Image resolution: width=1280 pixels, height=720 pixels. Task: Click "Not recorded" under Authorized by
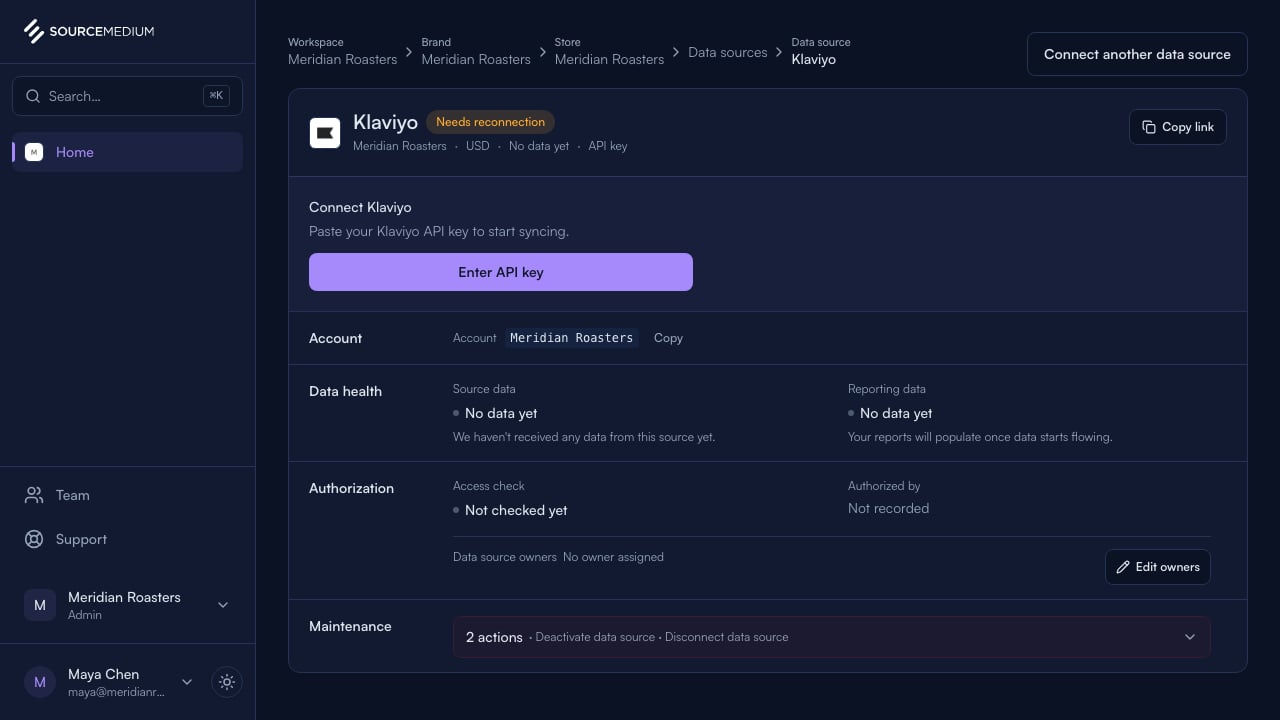(888, 508)
